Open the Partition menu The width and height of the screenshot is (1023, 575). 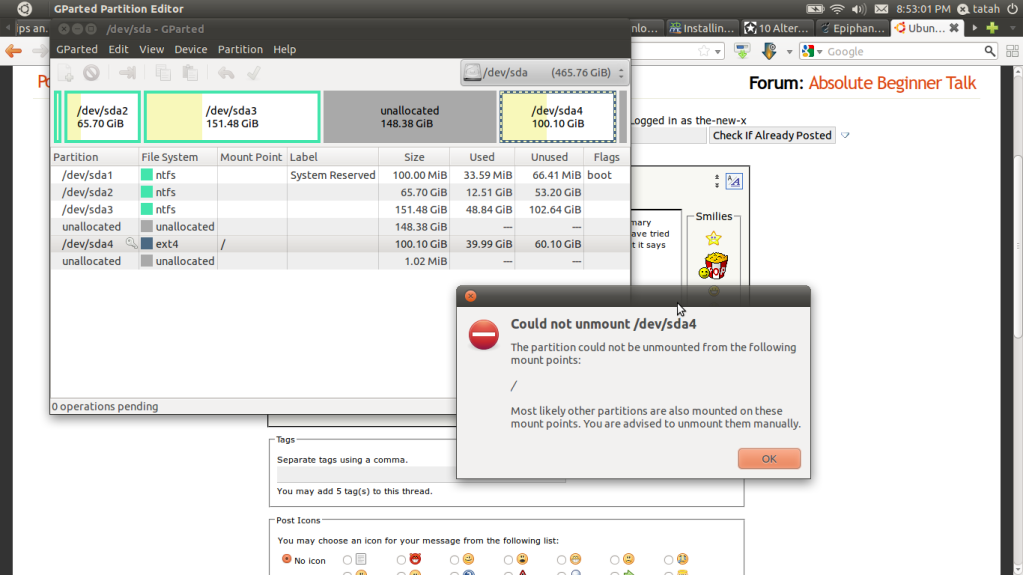pos(240,49)
